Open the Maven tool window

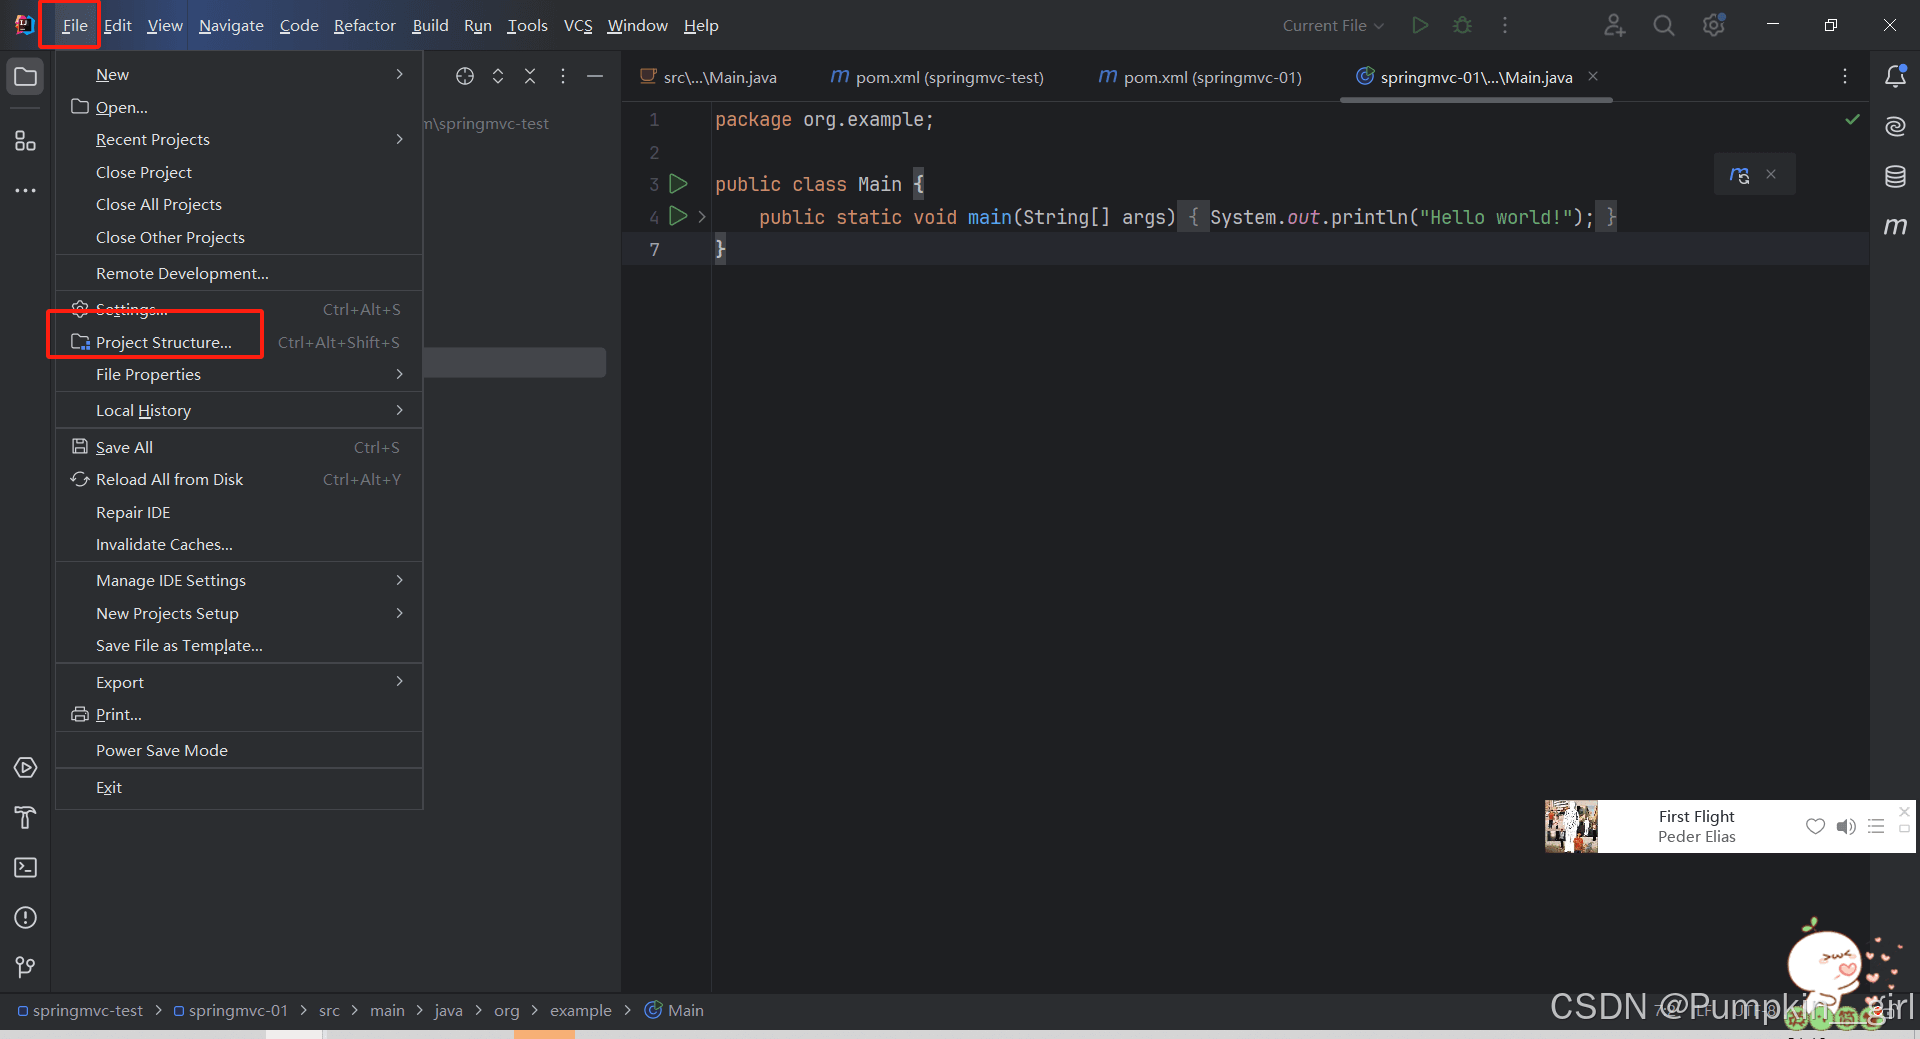tap(1895, 227)
